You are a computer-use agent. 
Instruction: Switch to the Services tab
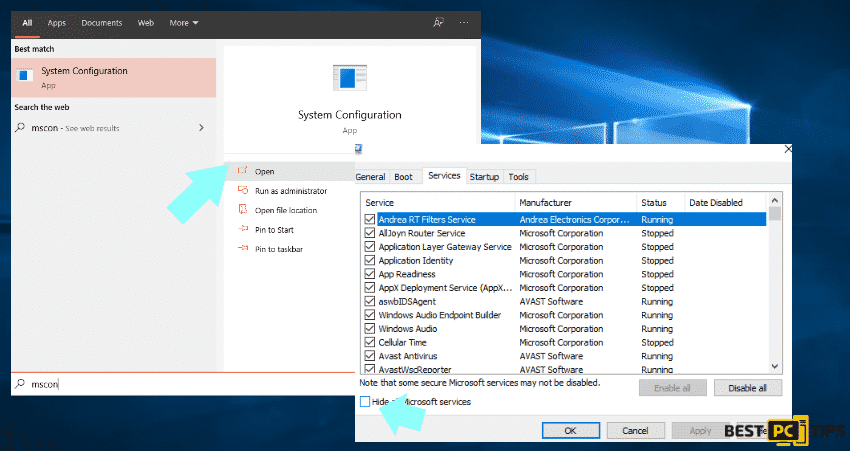click(444, 176)
